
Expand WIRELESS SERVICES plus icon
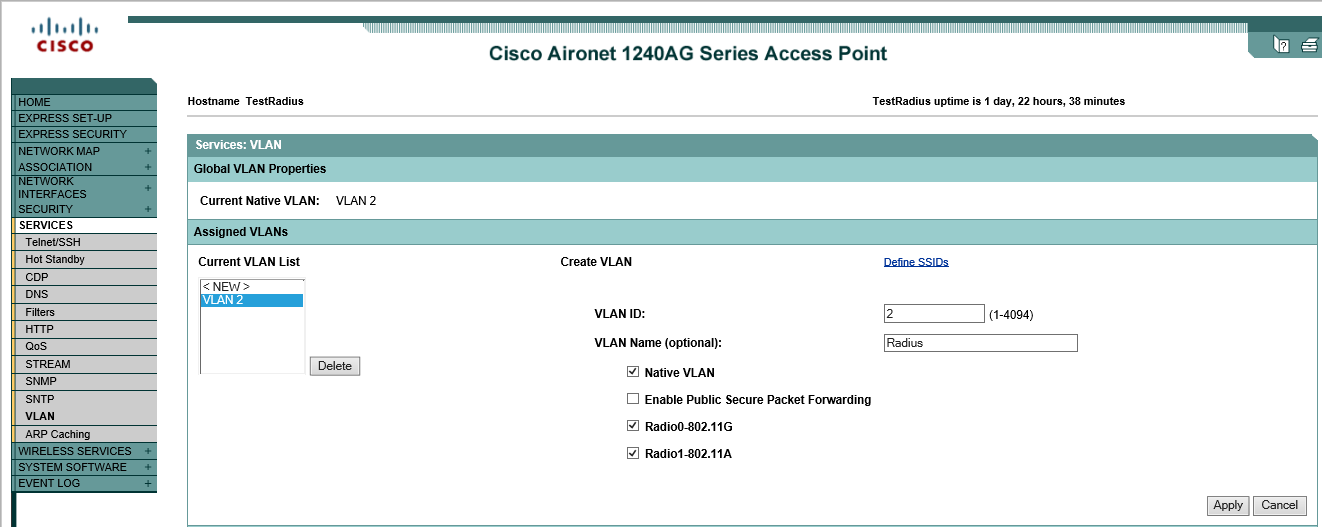148,451
